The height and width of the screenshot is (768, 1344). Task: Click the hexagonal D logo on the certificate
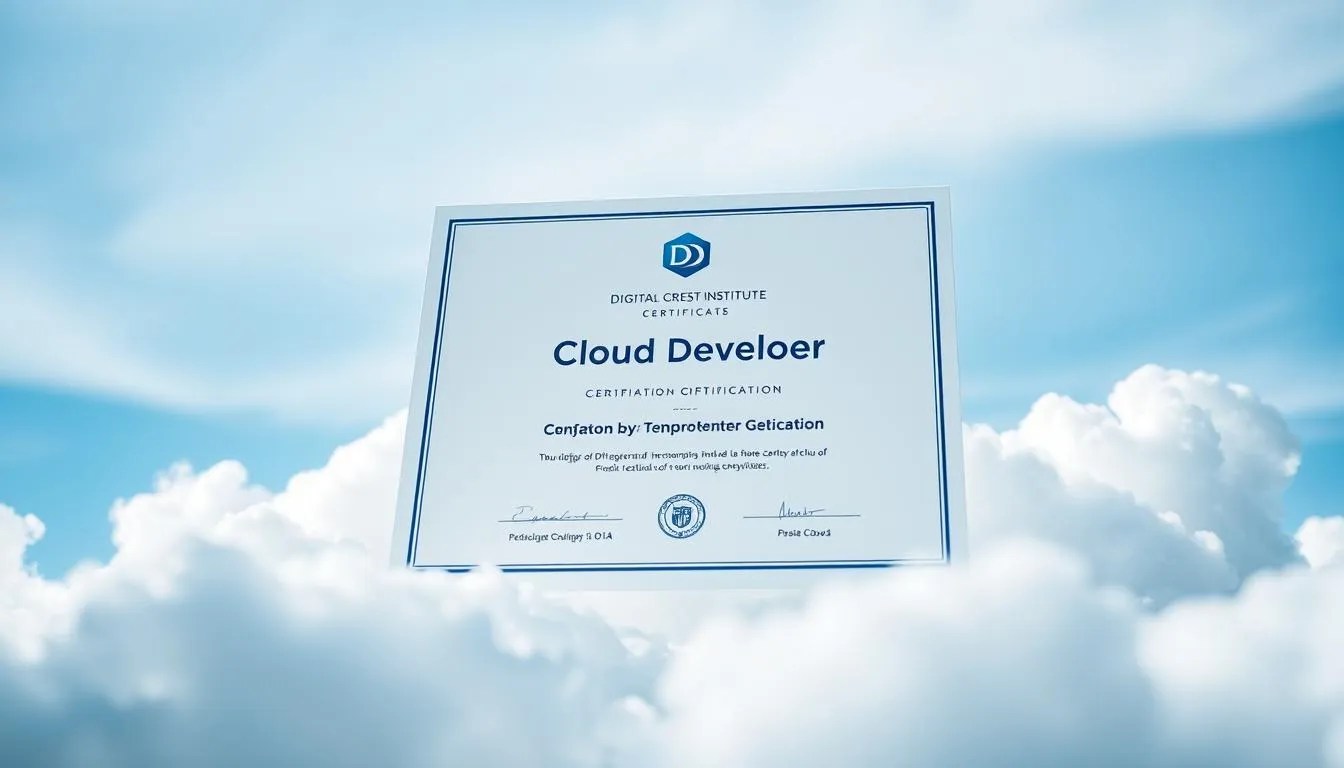pos(685,254)
